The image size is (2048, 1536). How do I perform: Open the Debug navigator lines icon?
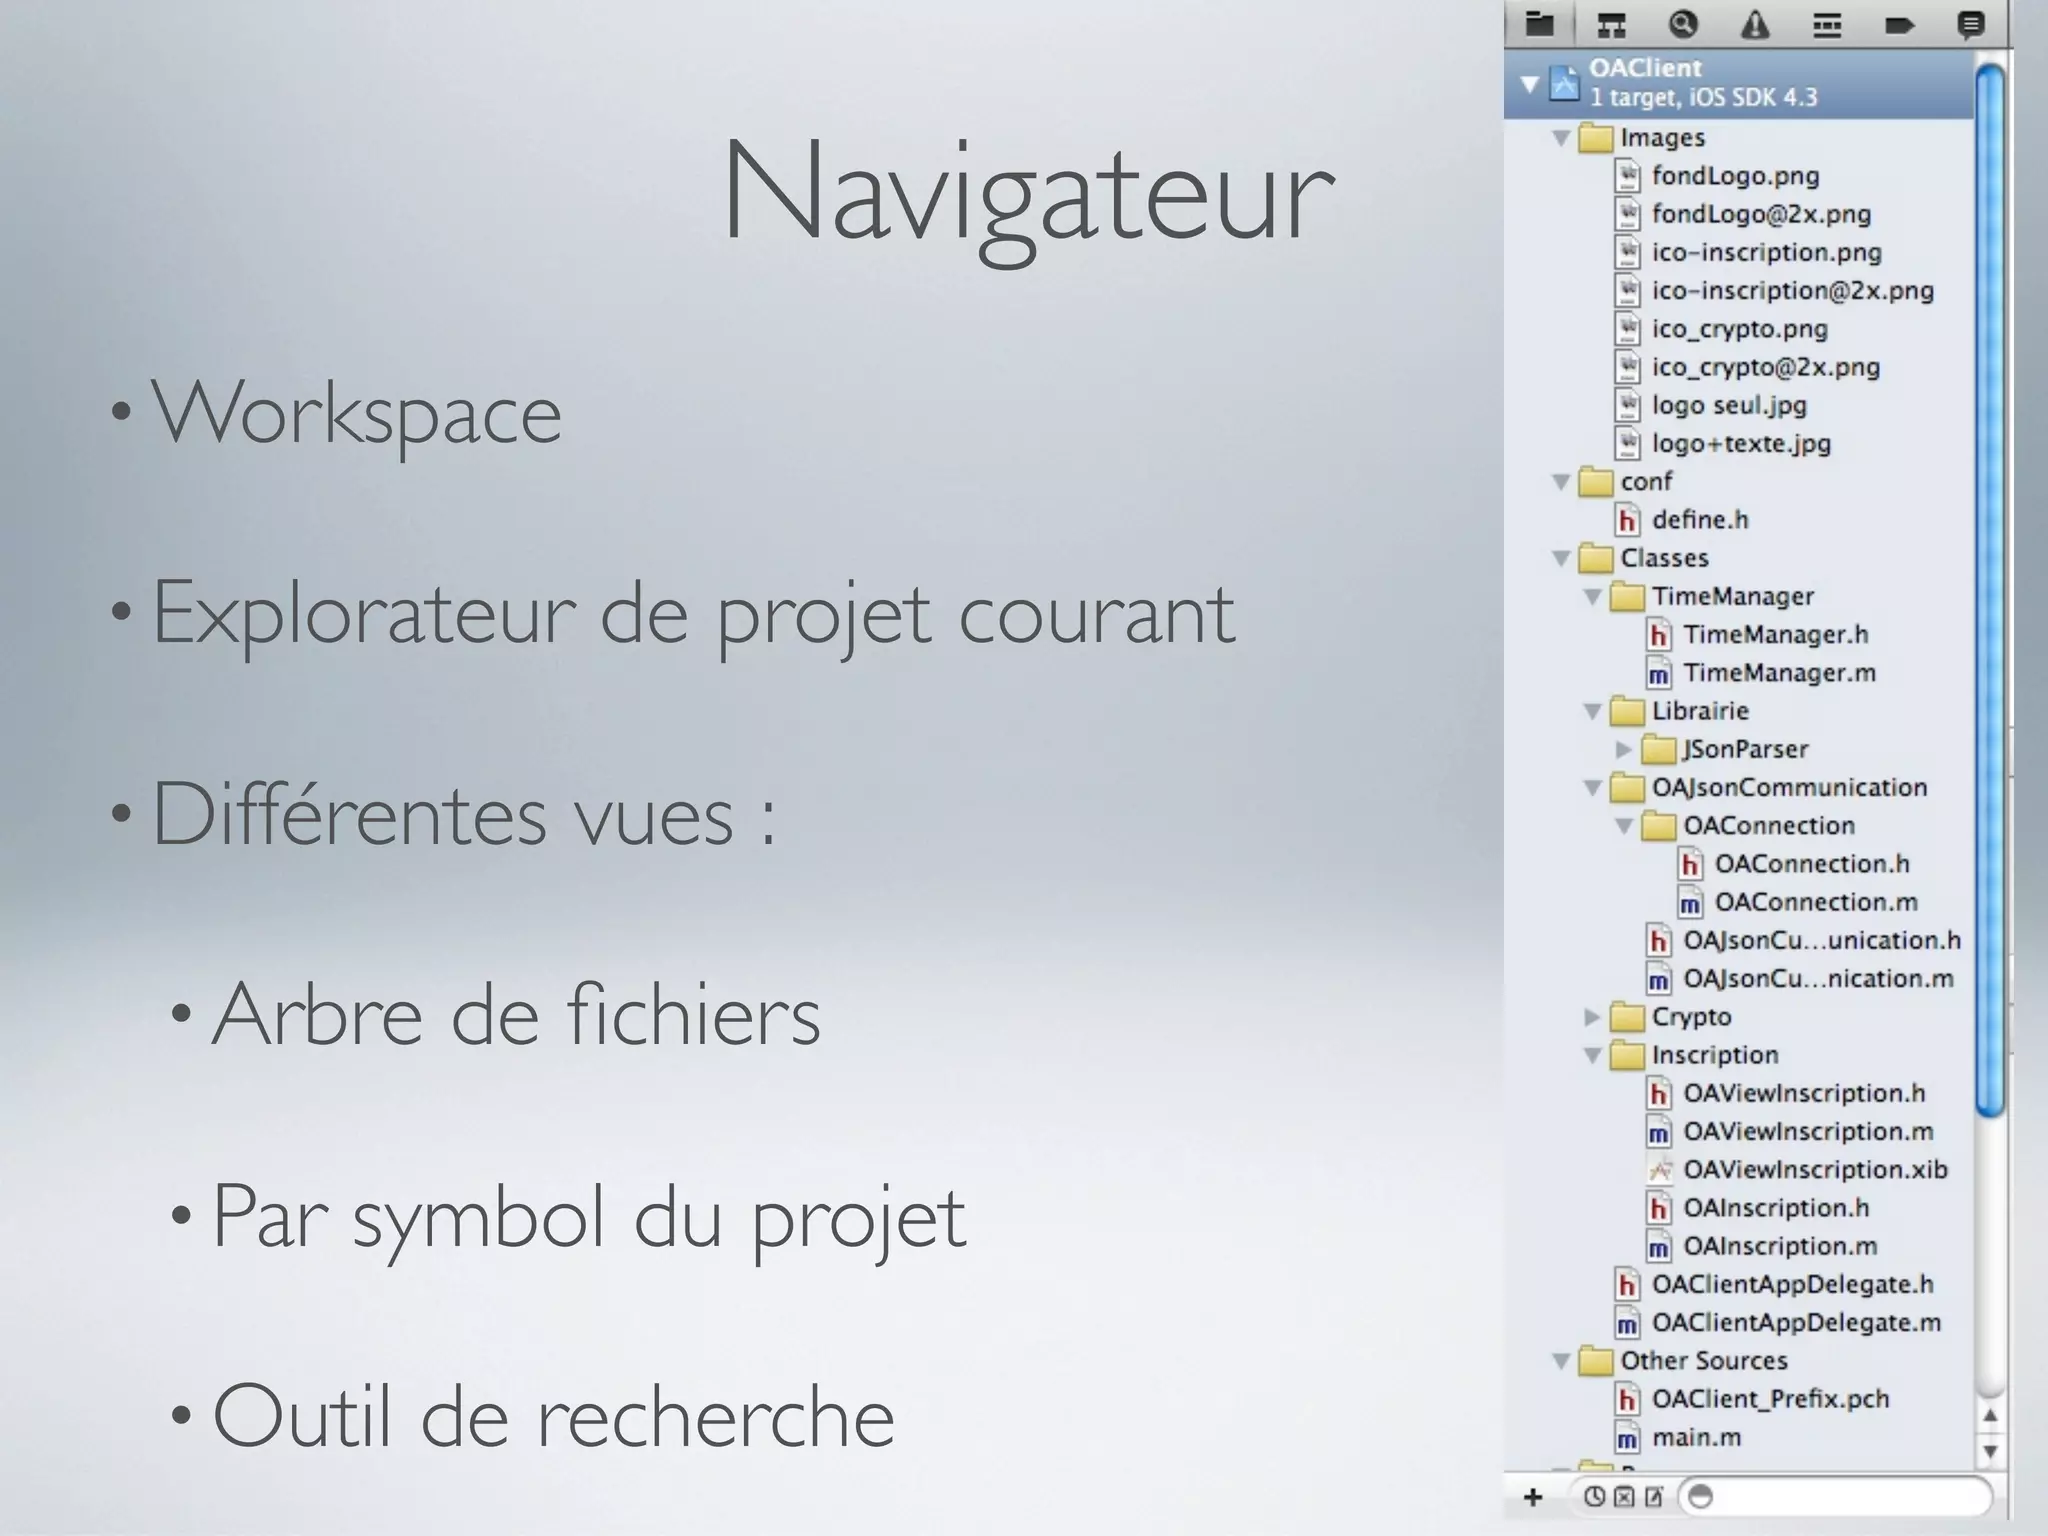click(1827, 24)
